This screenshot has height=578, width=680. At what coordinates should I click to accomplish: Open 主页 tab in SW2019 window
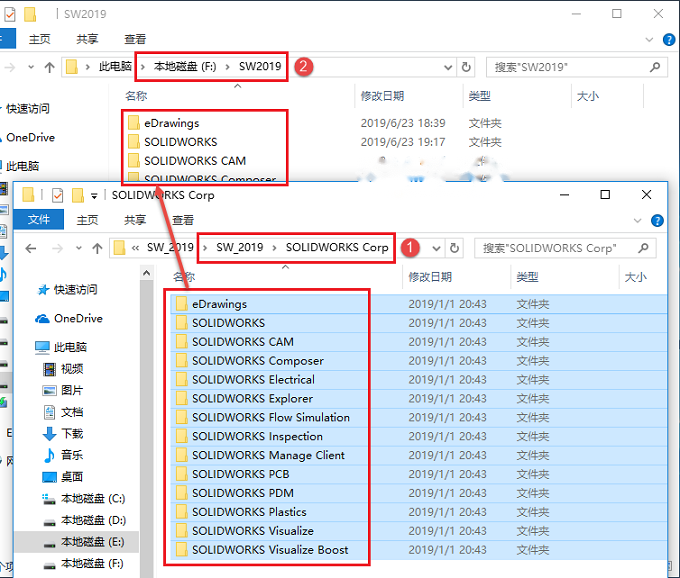[x=39, y=39]
